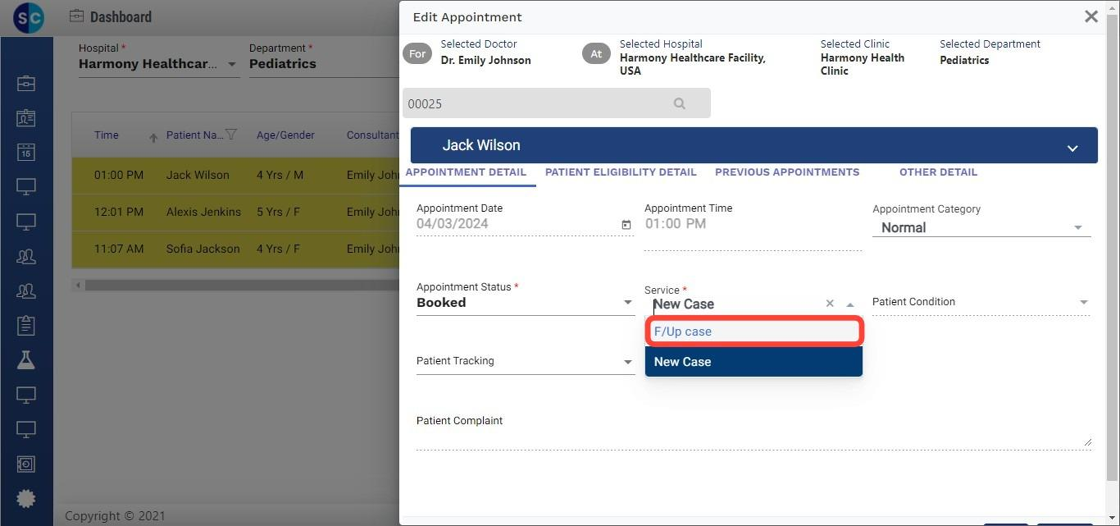
Task: Select the Alexis Jenkins row
Action: click(236, 212)
